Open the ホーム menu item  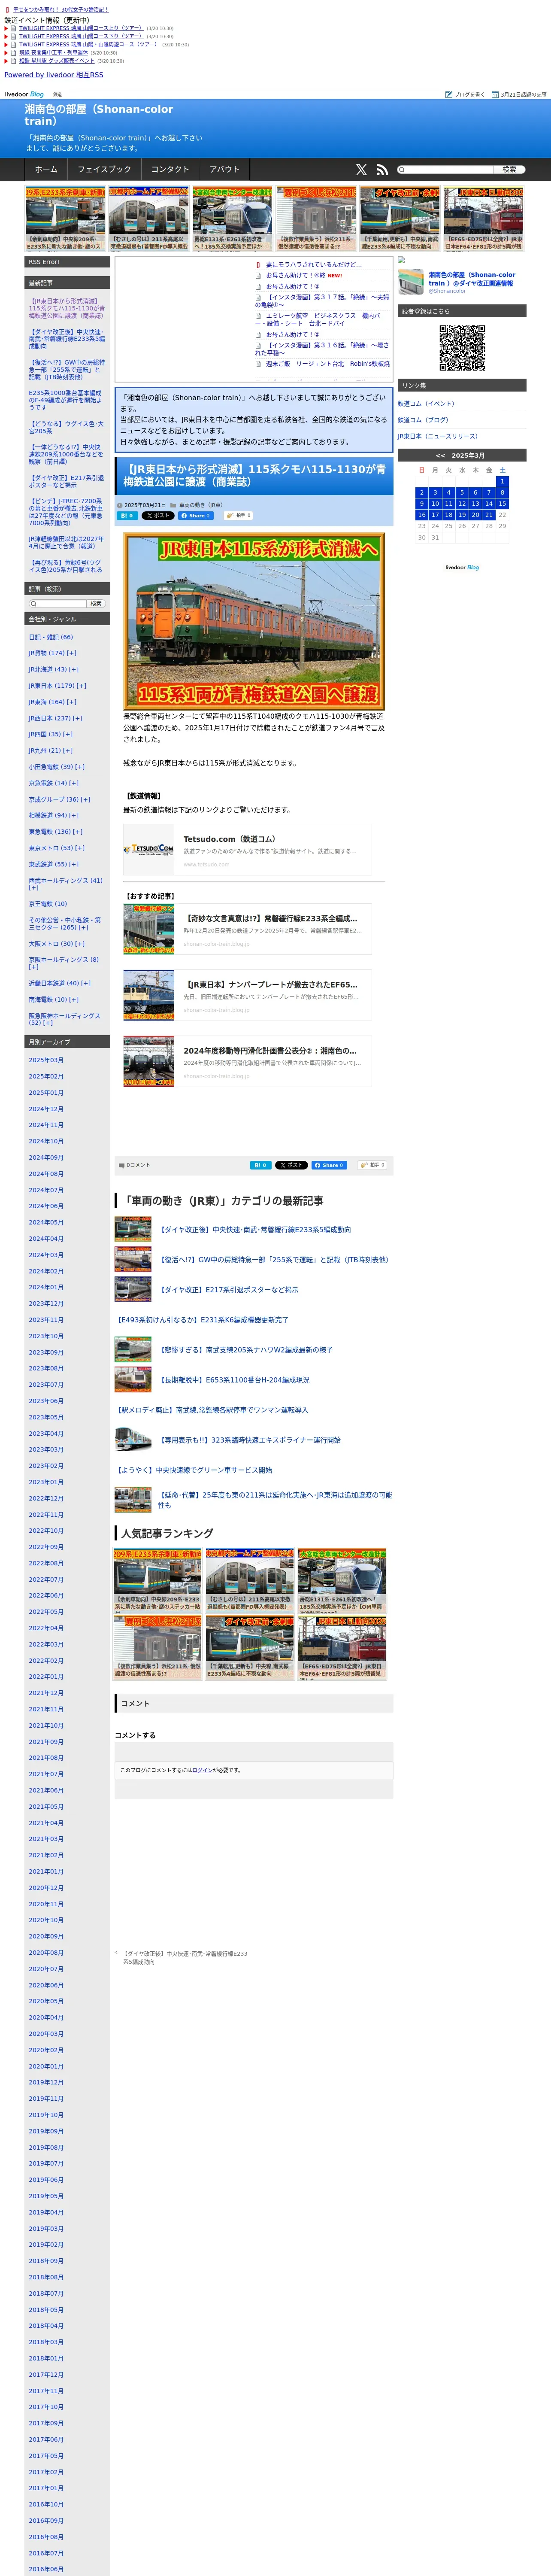click(46, 170)
